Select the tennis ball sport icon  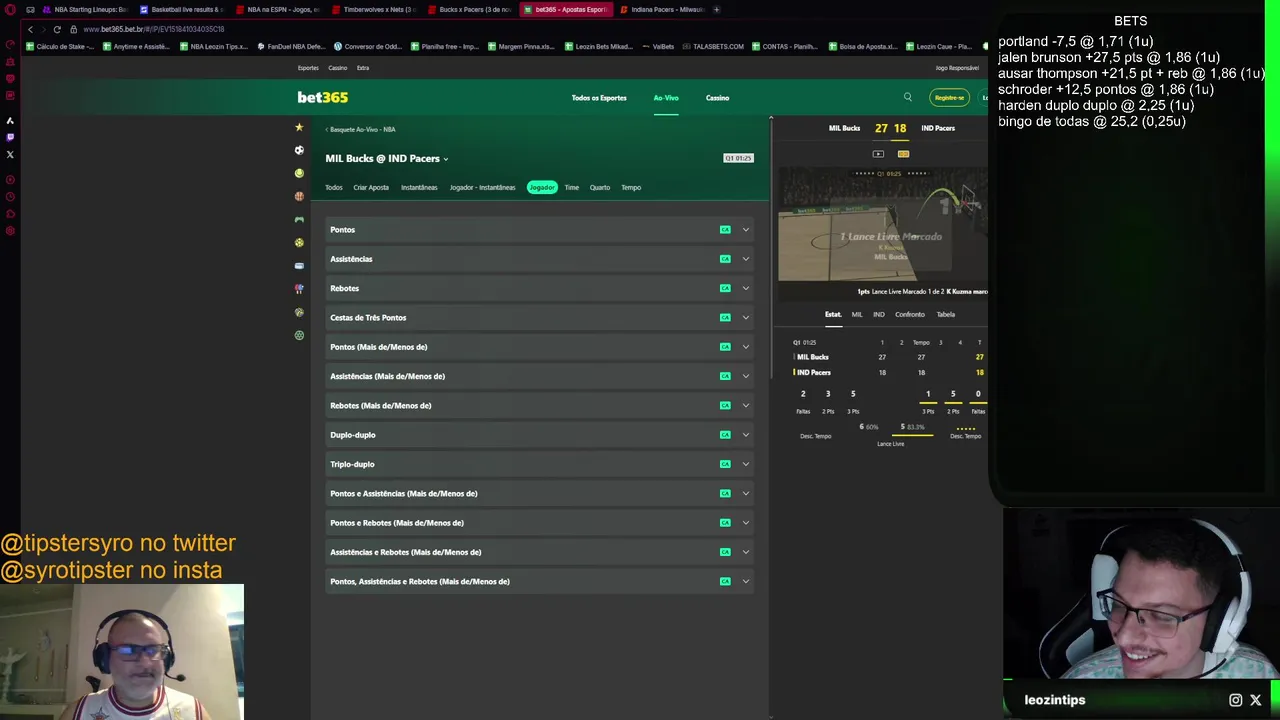pos(298,173)
